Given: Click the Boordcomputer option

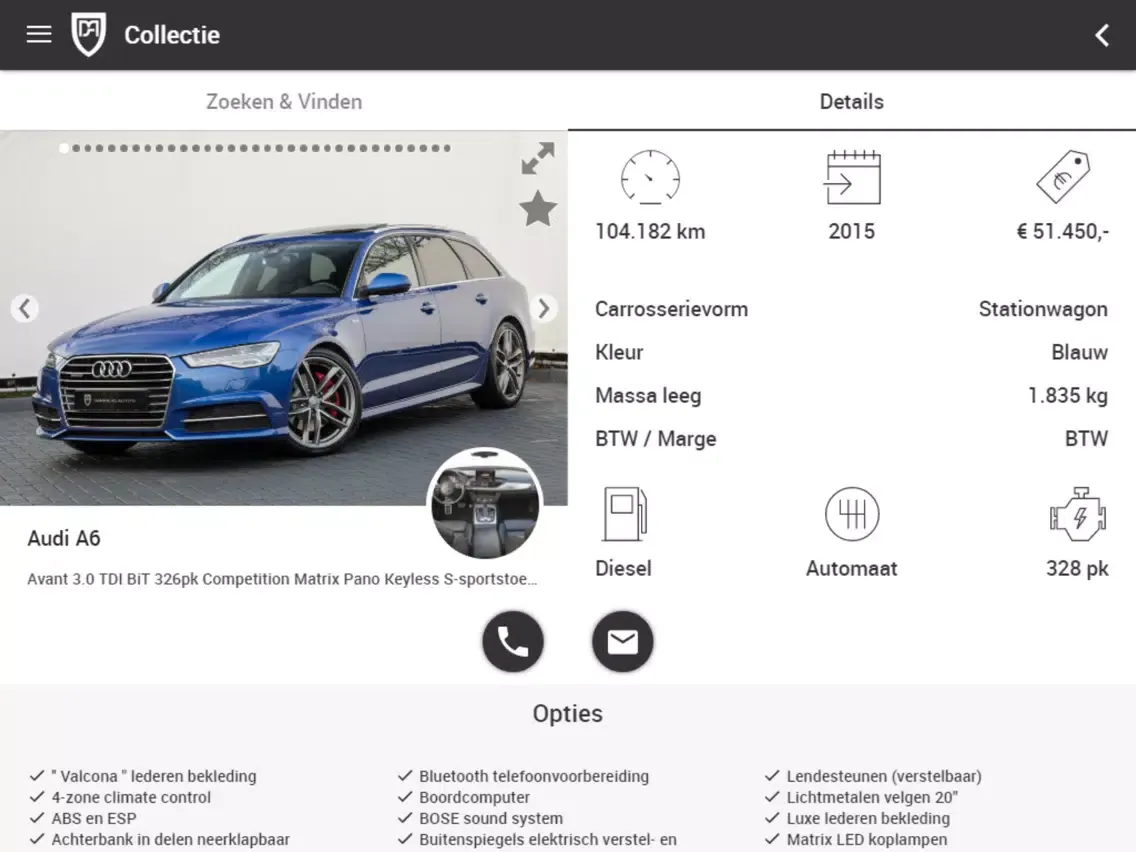Looking at the screenshot, I should coord(475,797).
